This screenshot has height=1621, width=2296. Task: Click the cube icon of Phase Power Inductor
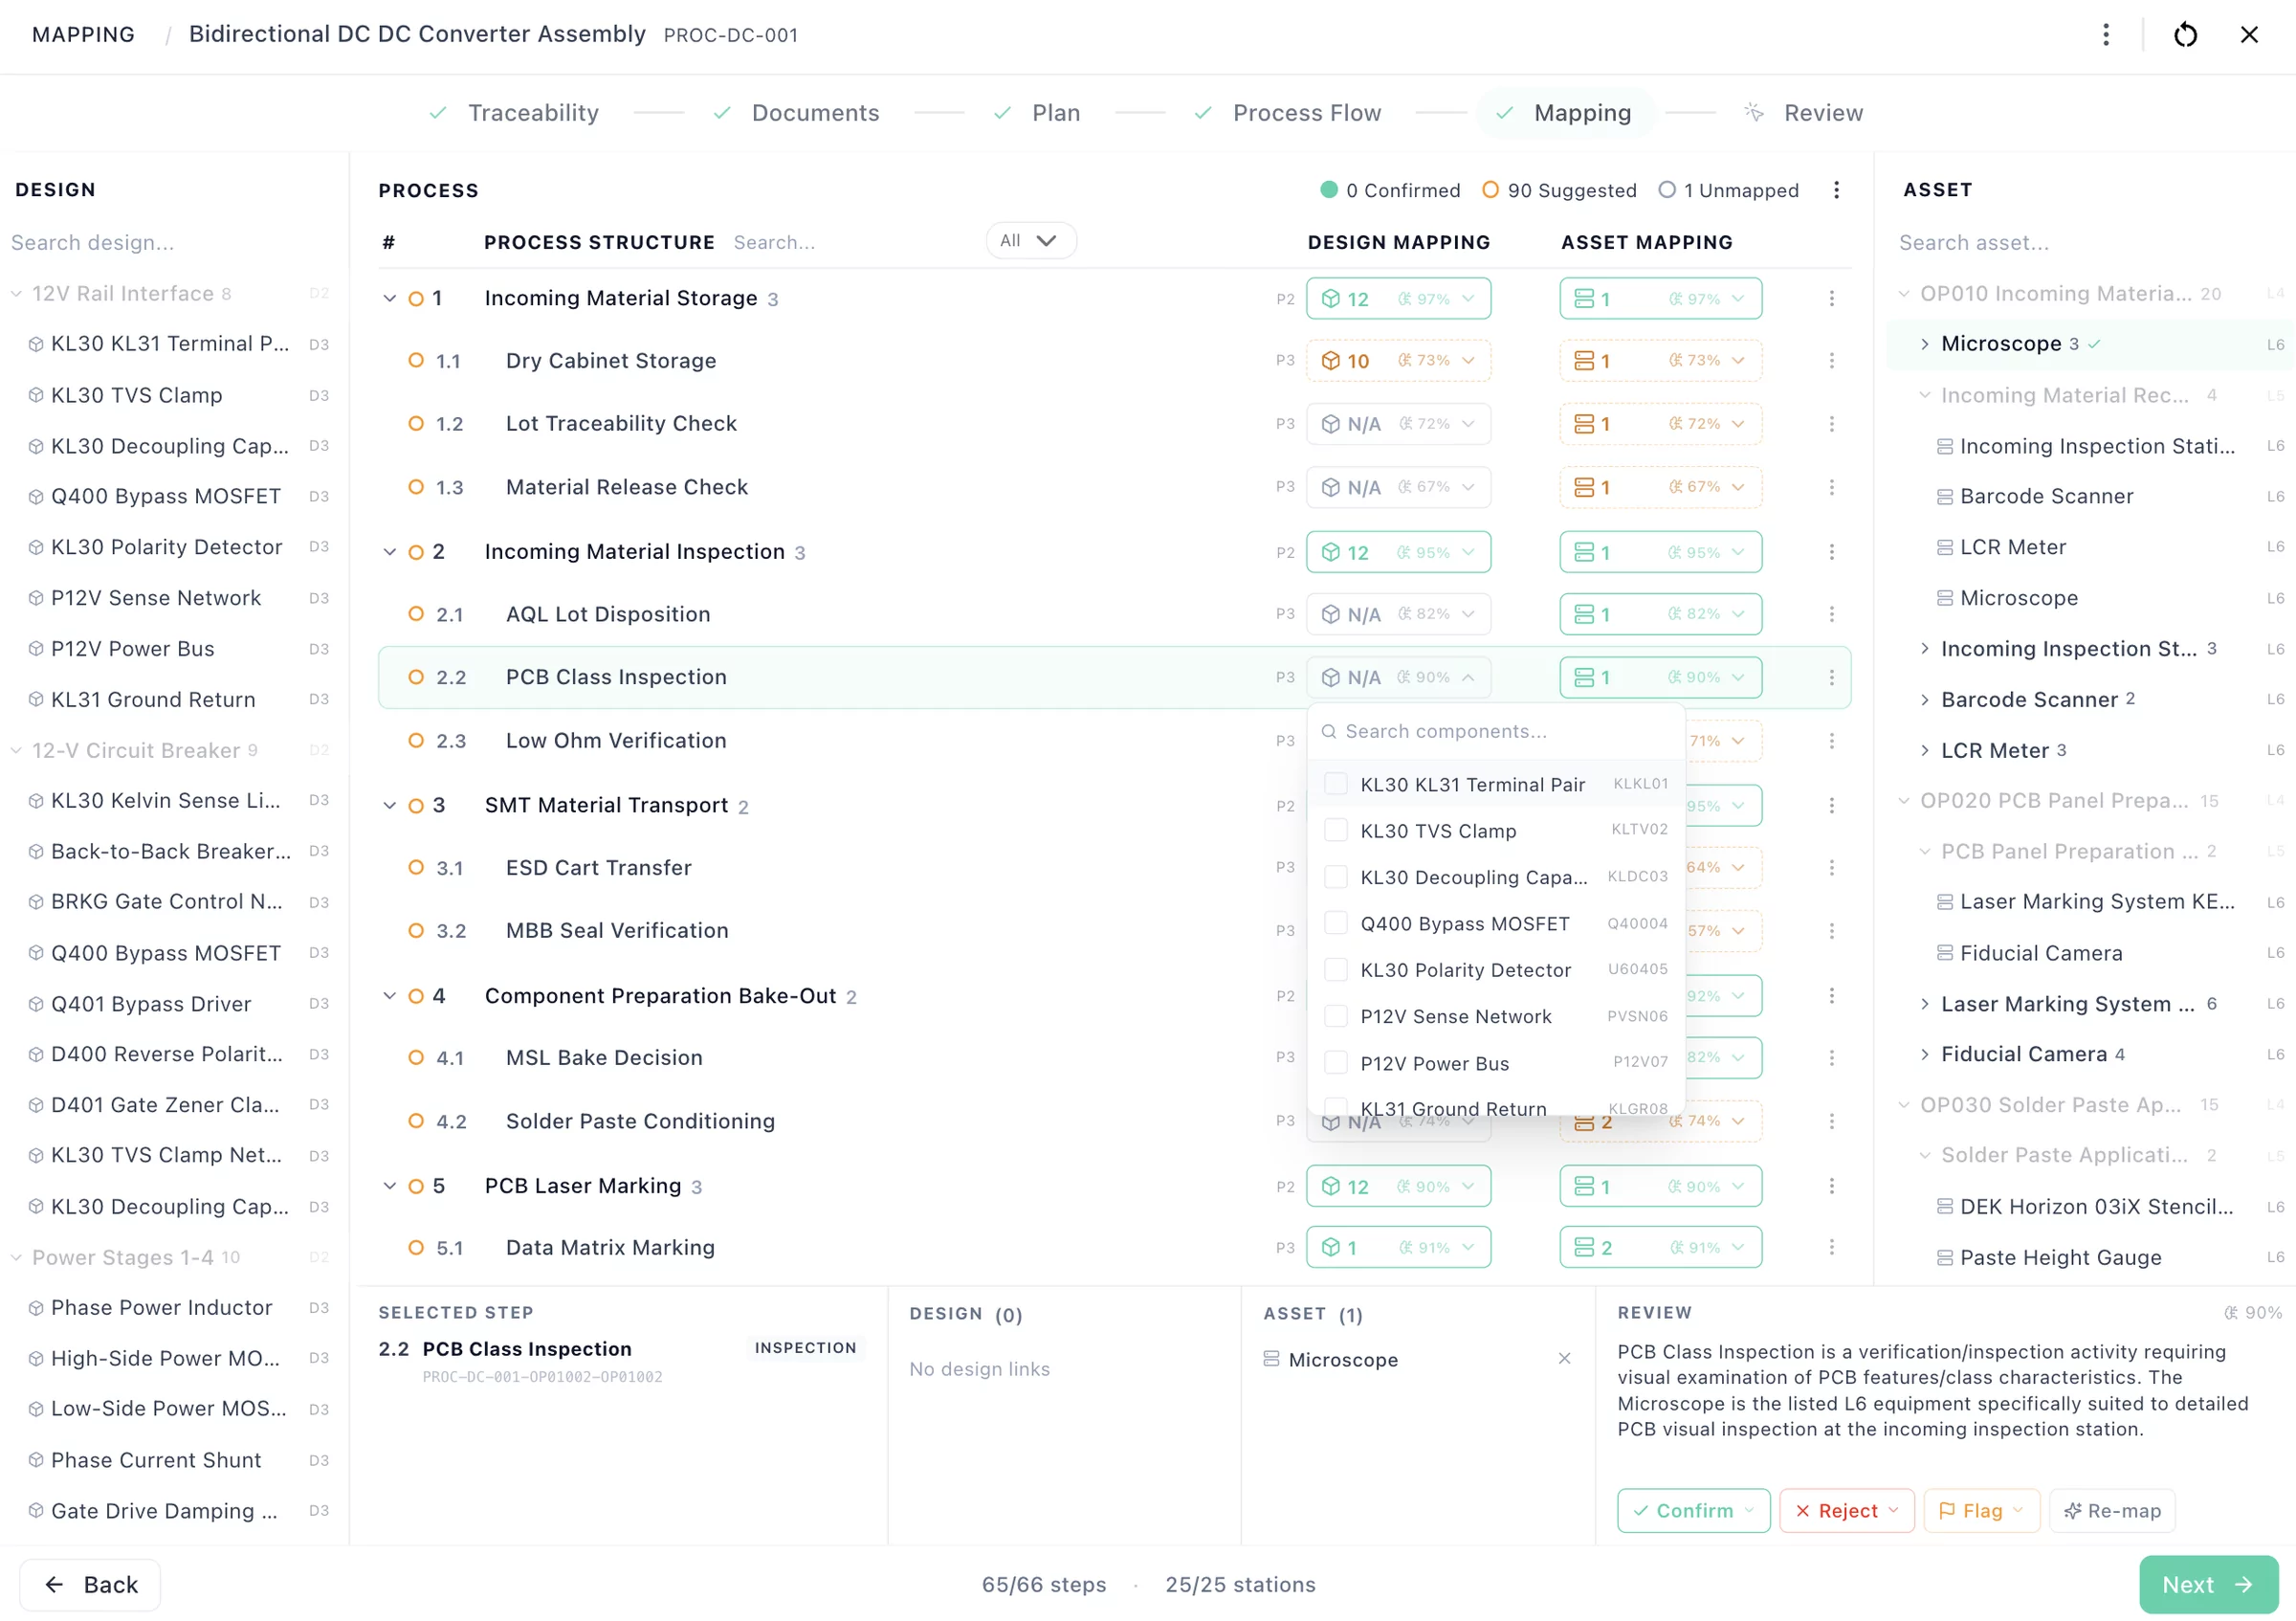(x=36, y=1308)
